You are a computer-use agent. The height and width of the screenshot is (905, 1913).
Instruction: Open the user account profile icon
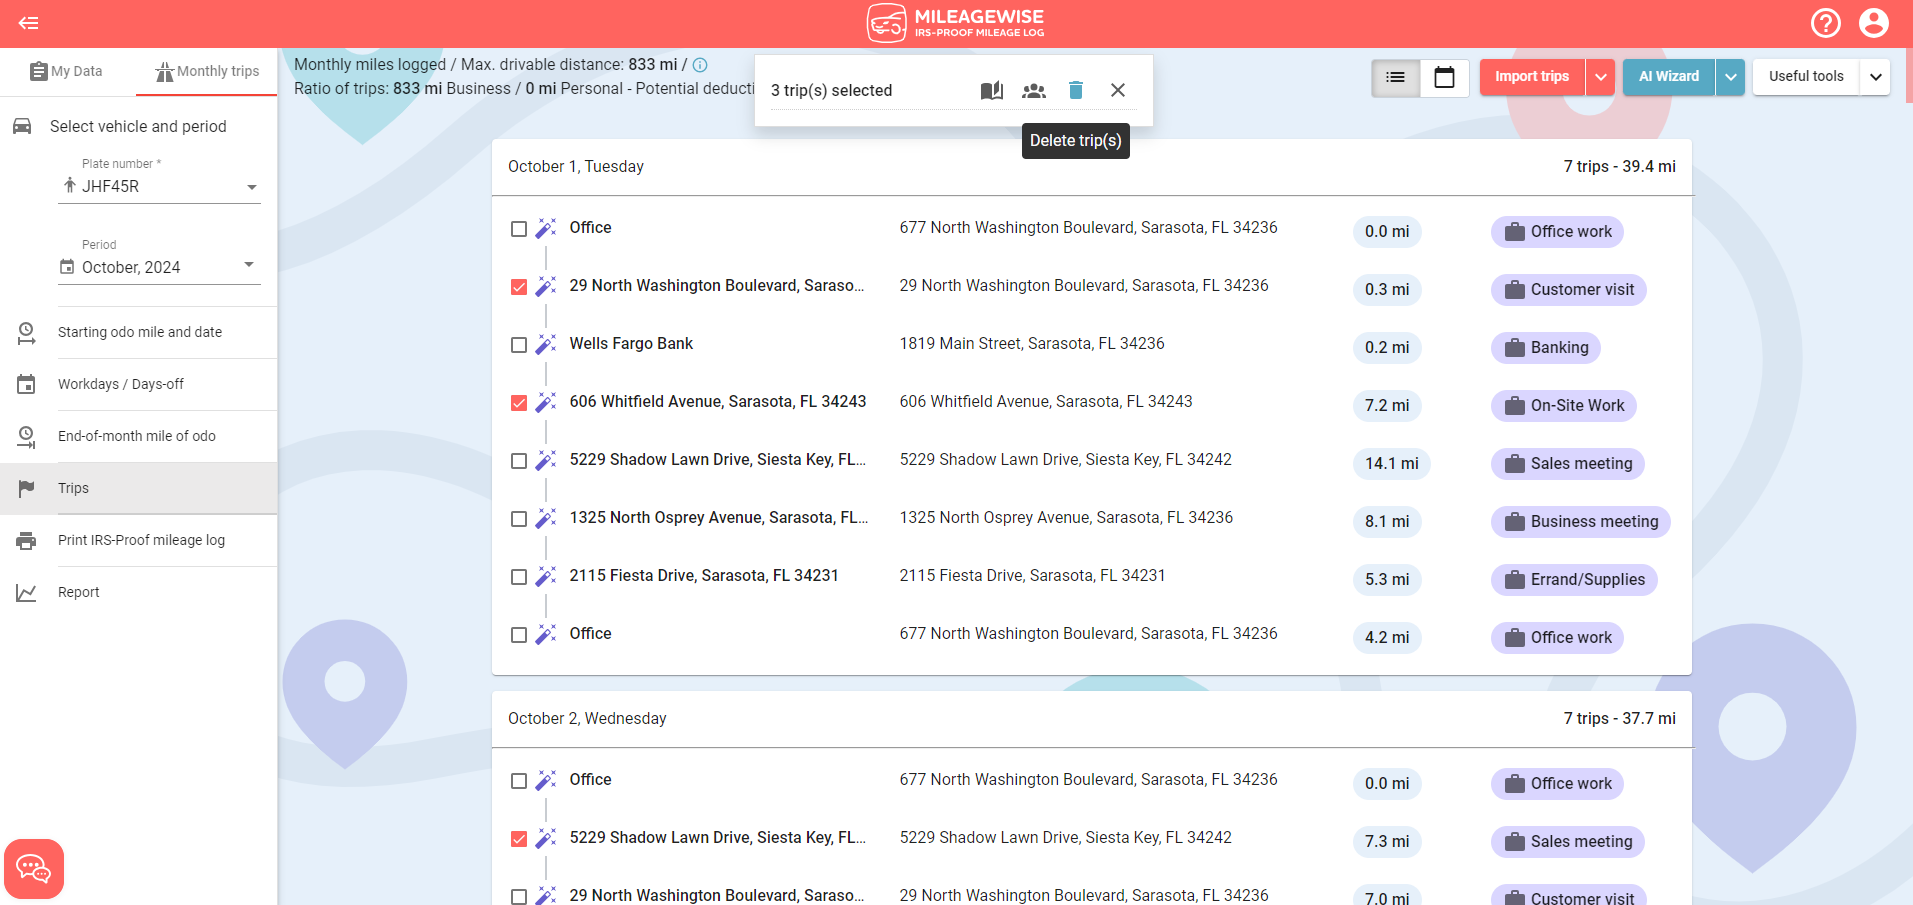[x=1873, y=22]
